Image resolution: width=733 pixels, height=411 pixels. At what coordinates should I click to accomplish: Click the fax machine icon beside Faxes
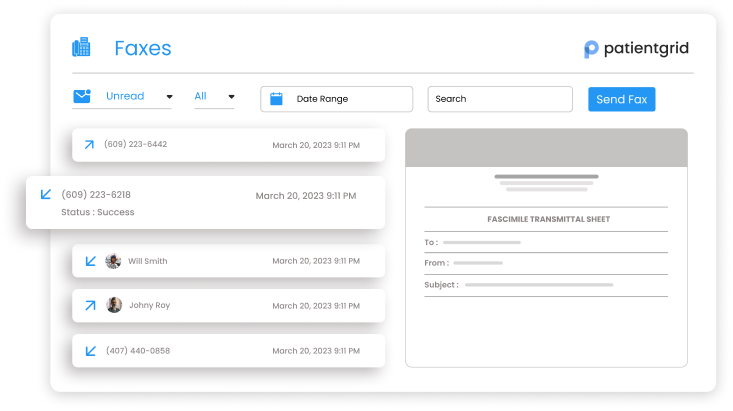(81, 47)
